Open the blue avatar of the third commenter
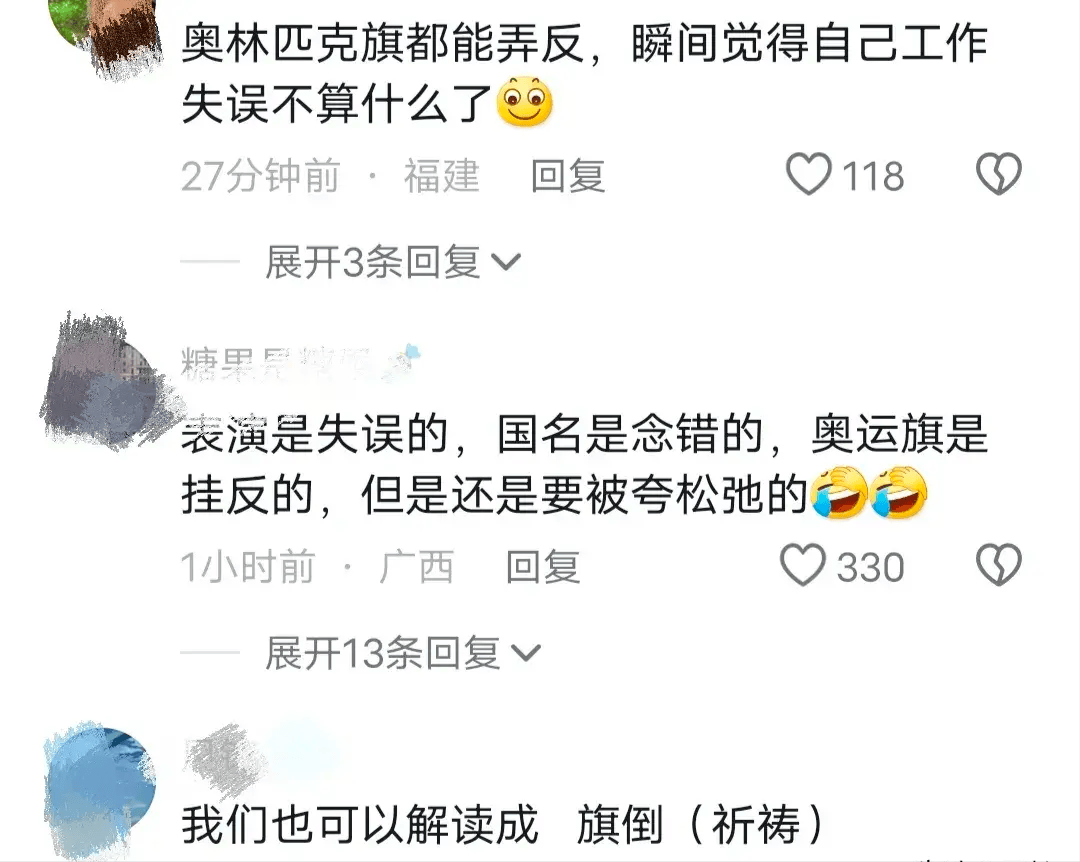 (101, 786)
